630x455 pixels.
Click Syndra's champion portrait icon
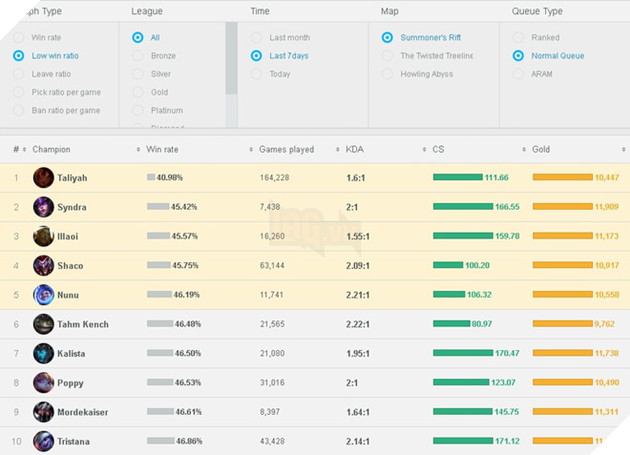coord(43,207)
